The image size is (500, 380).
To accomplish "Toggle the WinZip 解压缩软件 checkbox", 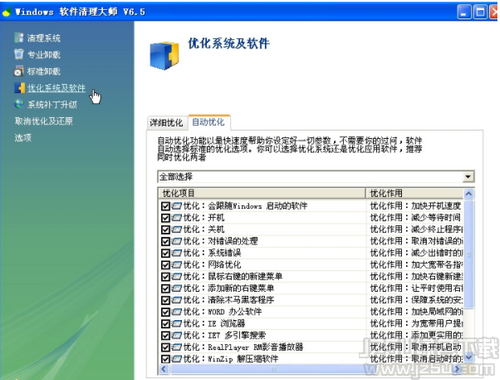I will pos(165,359).
